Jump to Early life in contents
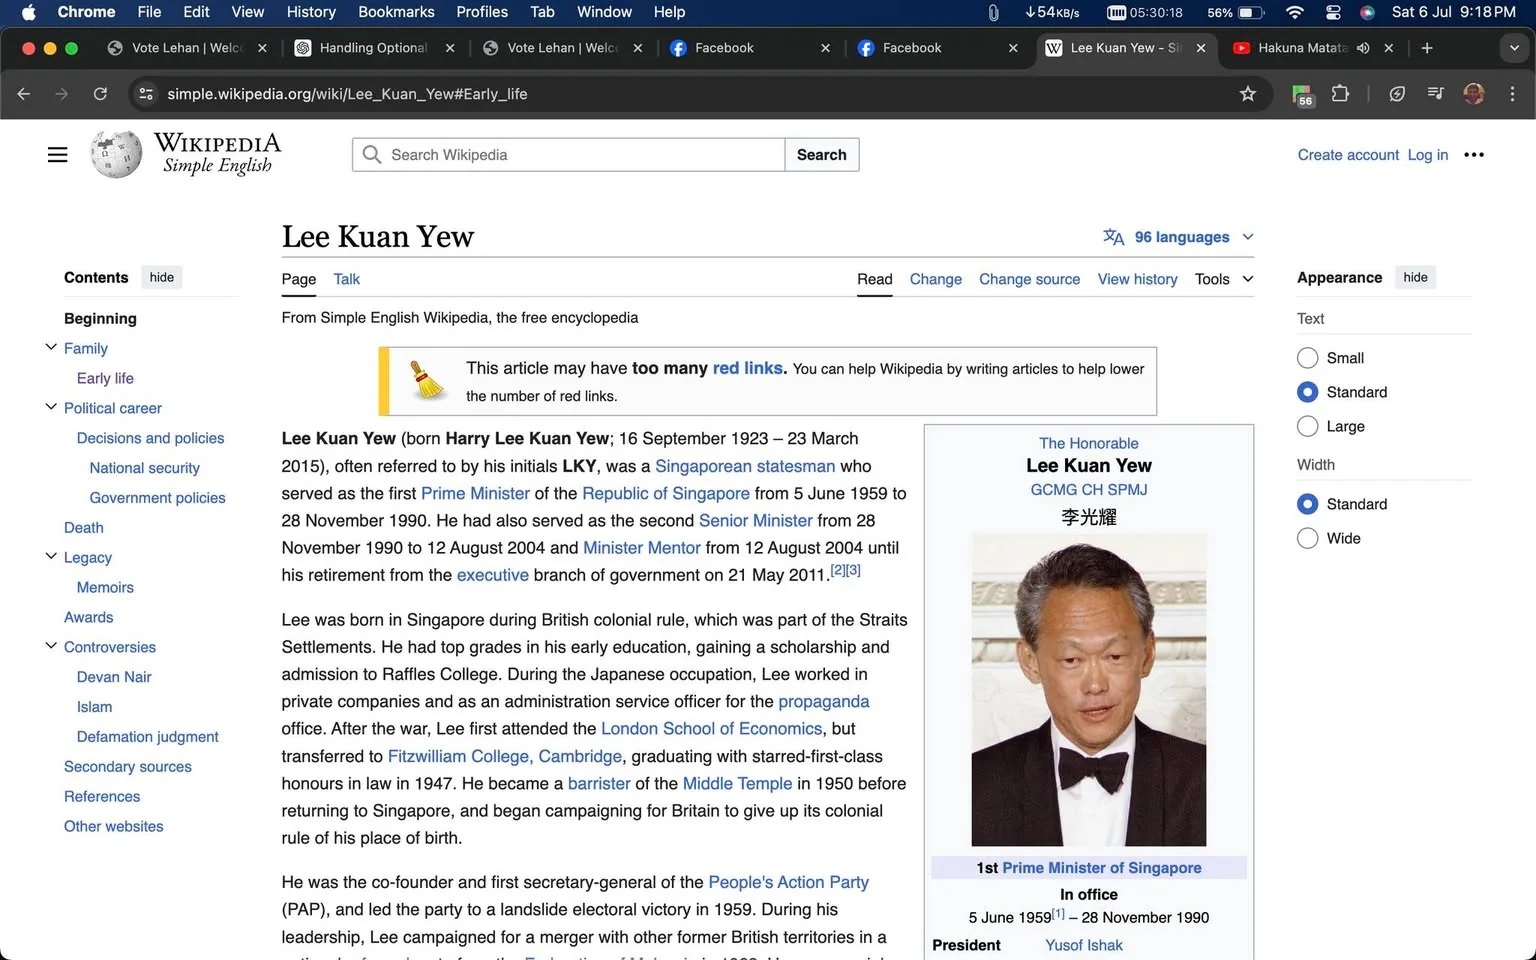The height and width of the screenshot is (960, 1536). (x=105, y=378)
